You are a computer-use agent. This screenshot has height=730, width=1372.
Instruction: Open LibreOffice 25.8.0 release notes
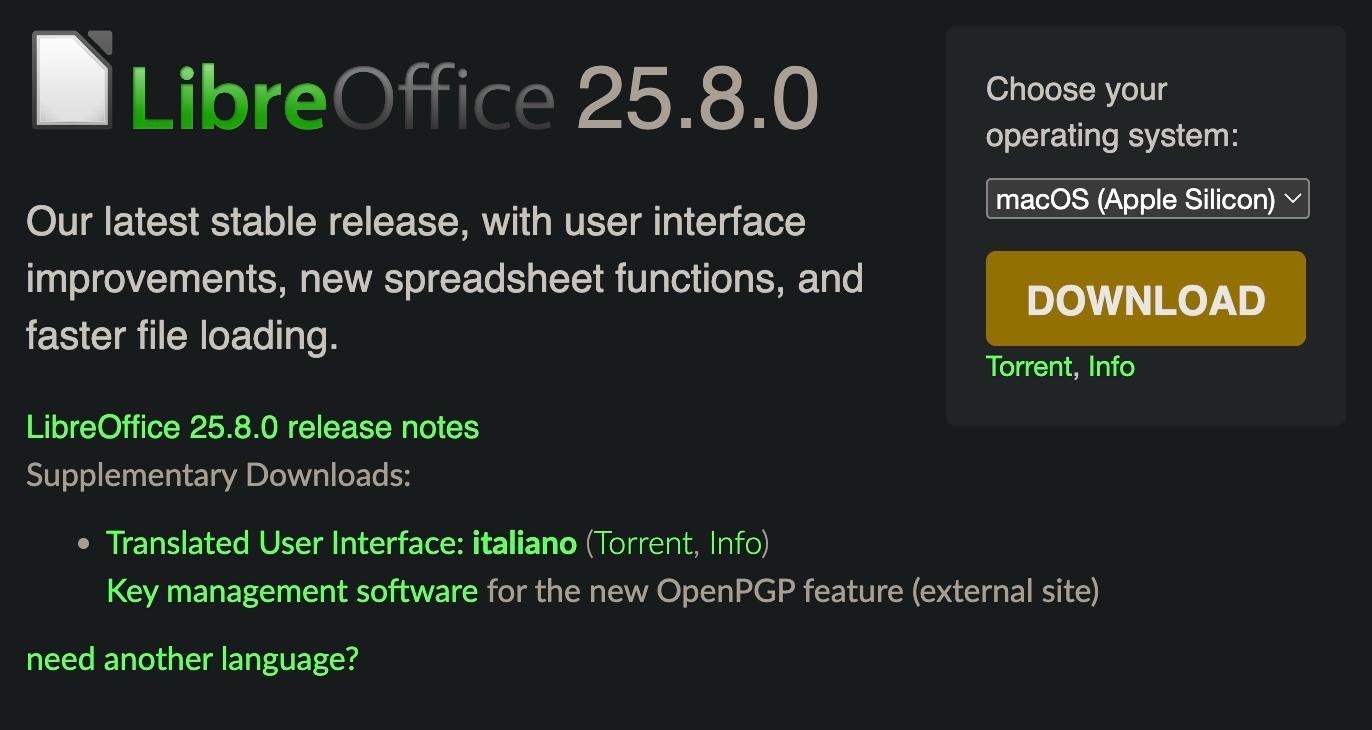(252, 427)
